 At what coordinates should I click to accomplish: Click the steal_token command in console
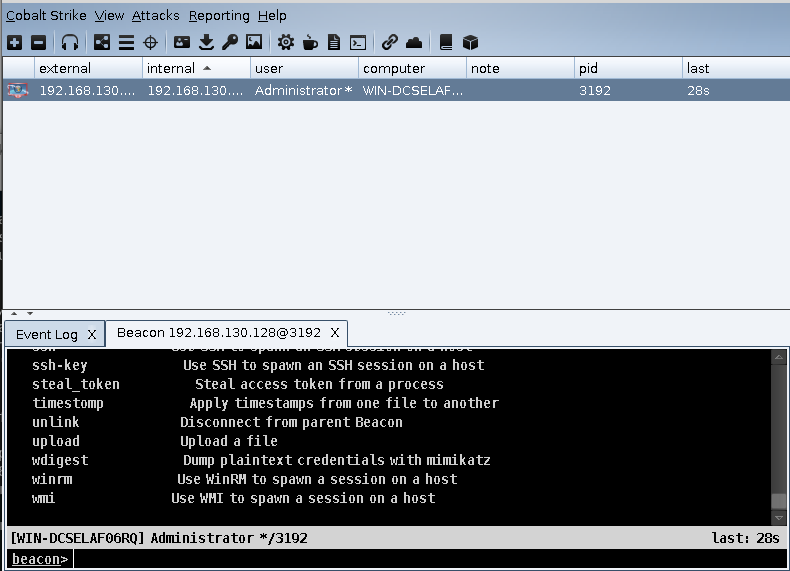(76, 385)
